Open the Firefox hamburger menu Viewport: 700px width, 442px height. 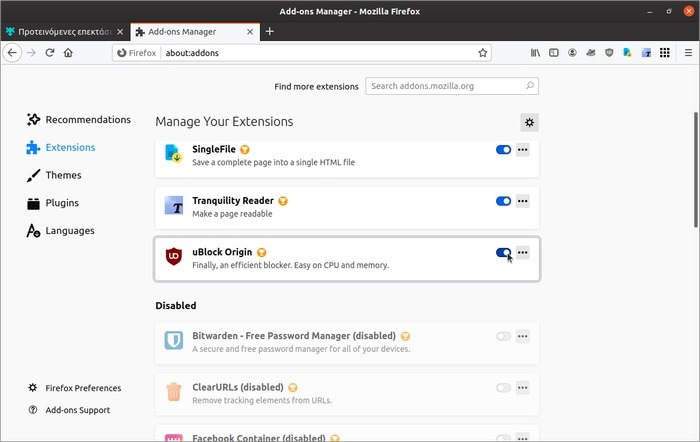pyautogui.click(x=688, y=53)
